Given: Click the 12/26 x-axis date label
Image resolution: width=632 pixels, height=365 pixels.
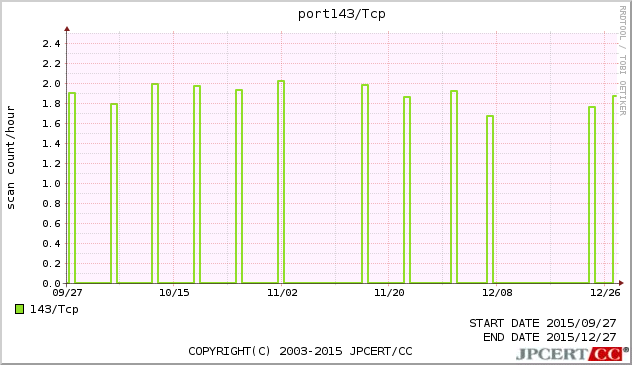Looking at the screenshot, I should pyautogui.click(x=605, y=292).
